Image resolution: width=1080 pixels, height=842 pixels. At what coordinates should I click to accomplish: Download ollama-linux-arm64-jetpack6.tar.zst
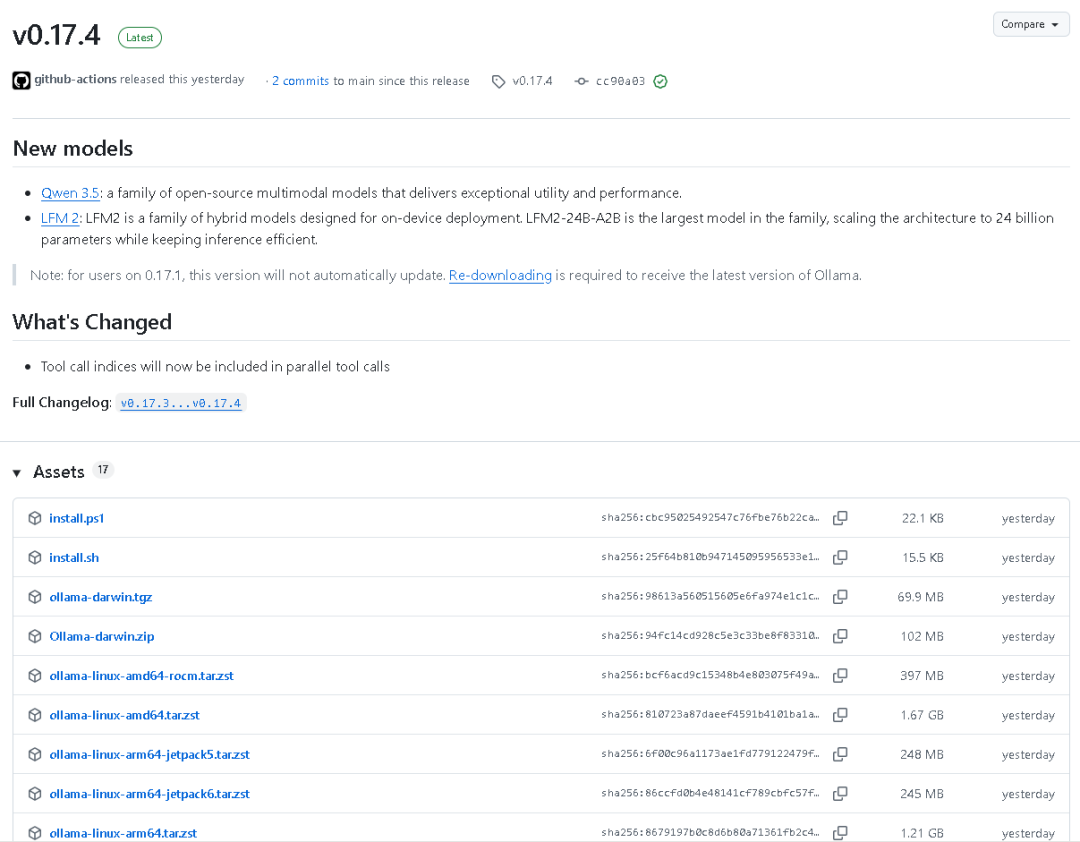[x=149, y=794]
